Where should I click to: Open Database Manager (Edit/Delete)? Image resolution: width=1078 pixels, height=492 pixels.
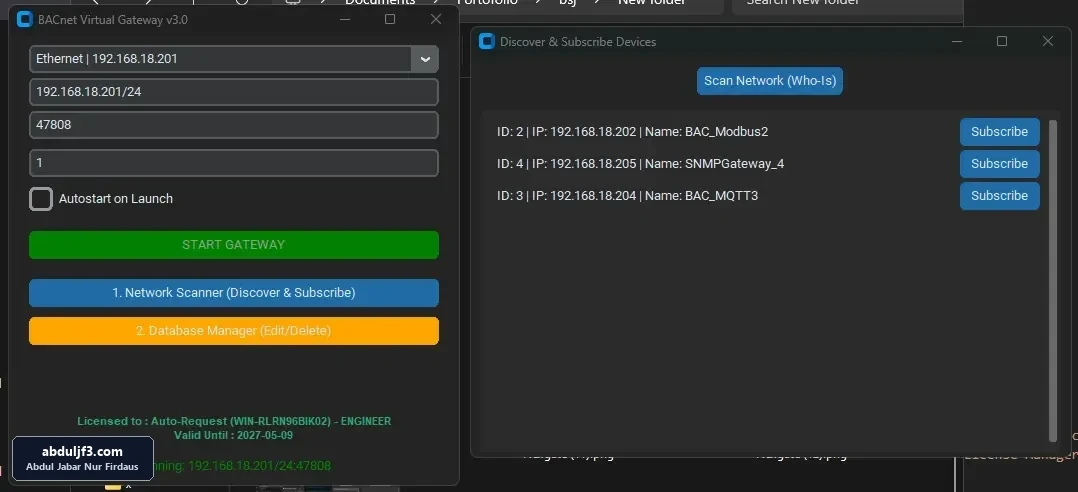(234, 331)
